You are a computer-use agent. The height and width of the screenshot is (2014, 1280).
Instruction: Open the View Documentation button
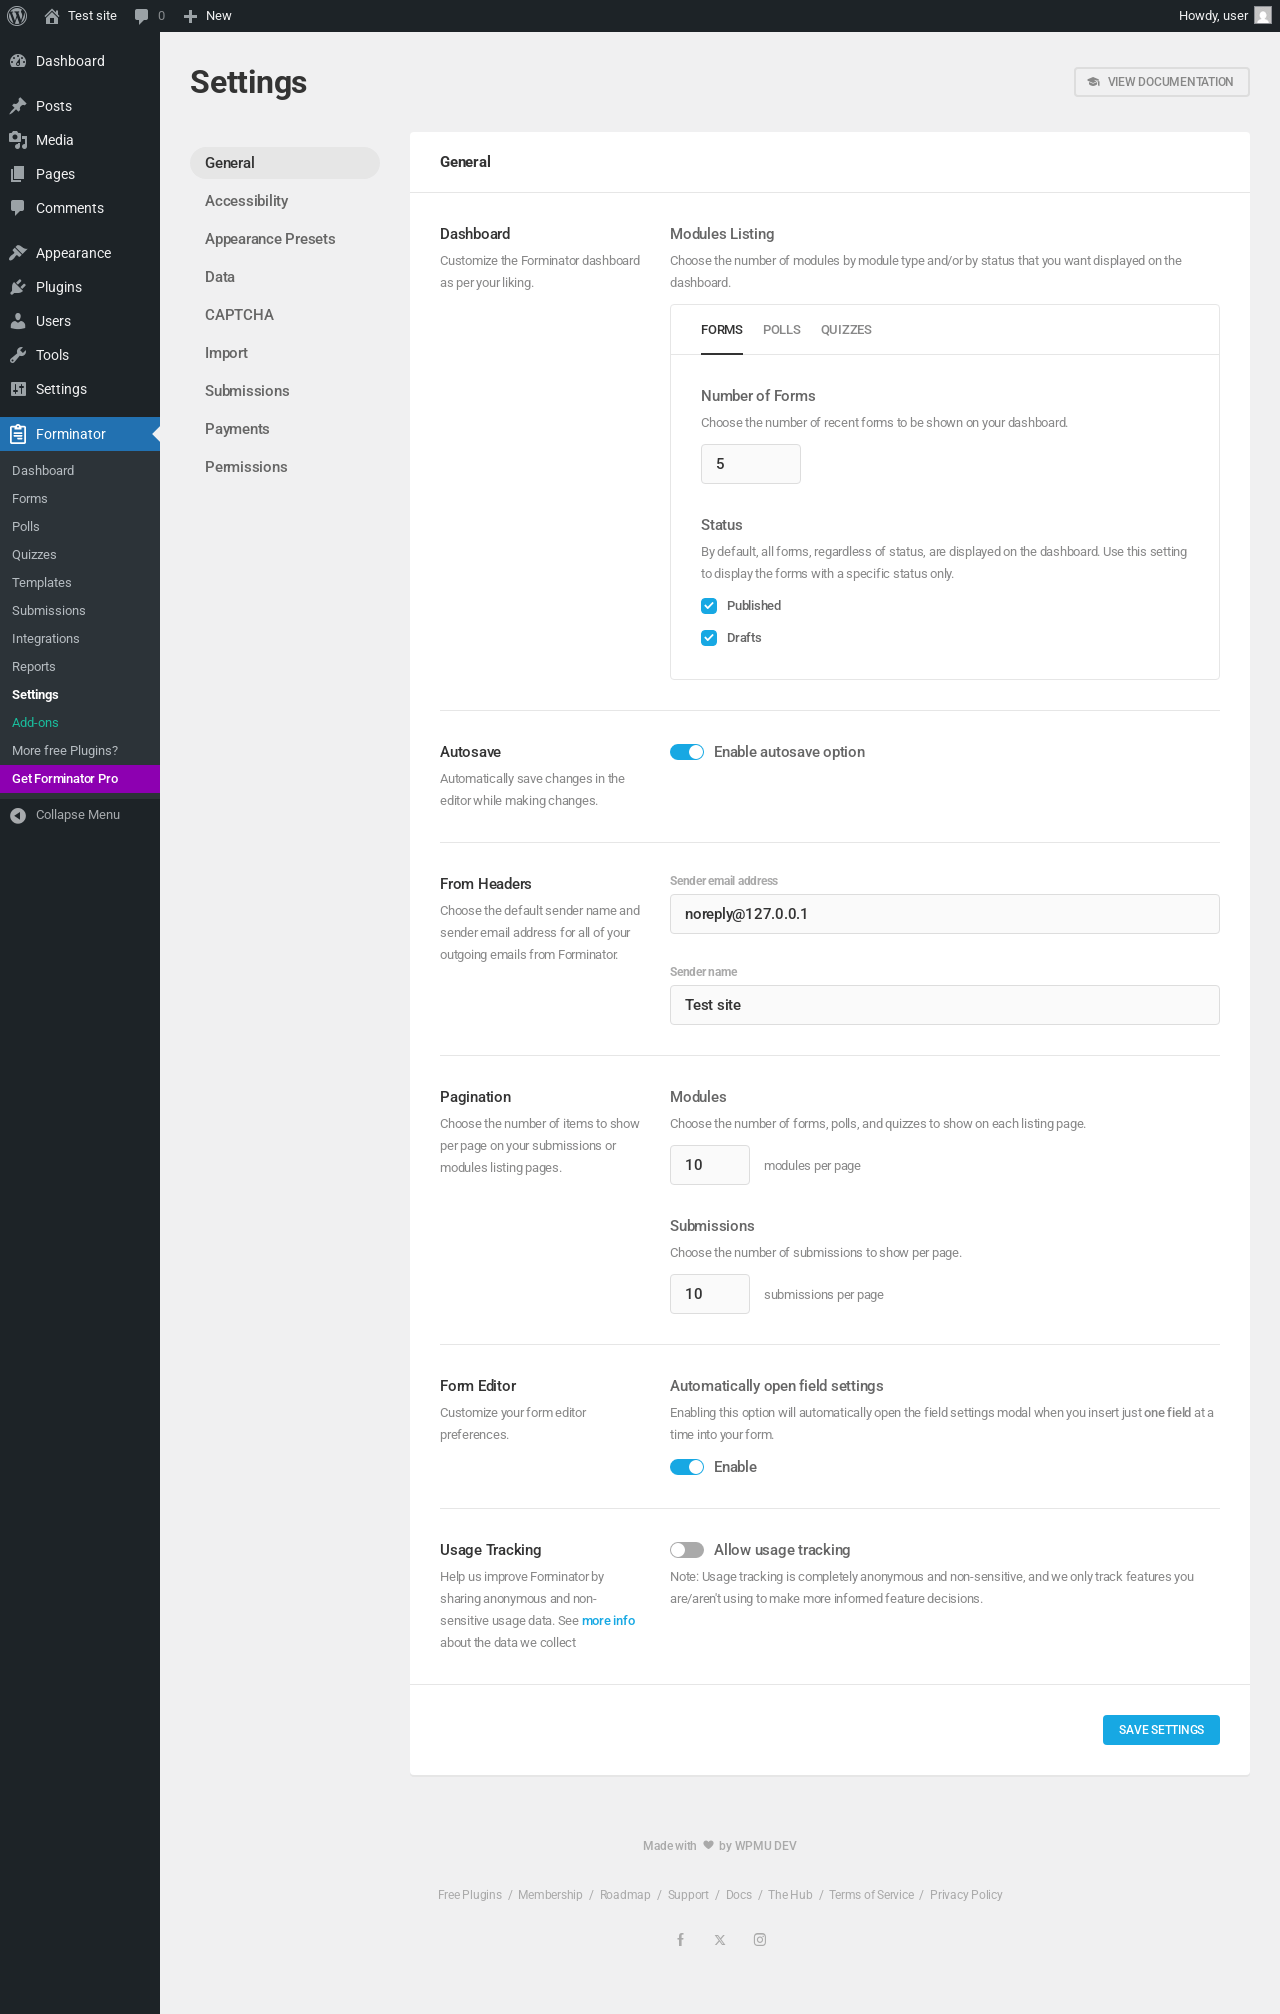pyautogui.click(x=1161, y=82)
